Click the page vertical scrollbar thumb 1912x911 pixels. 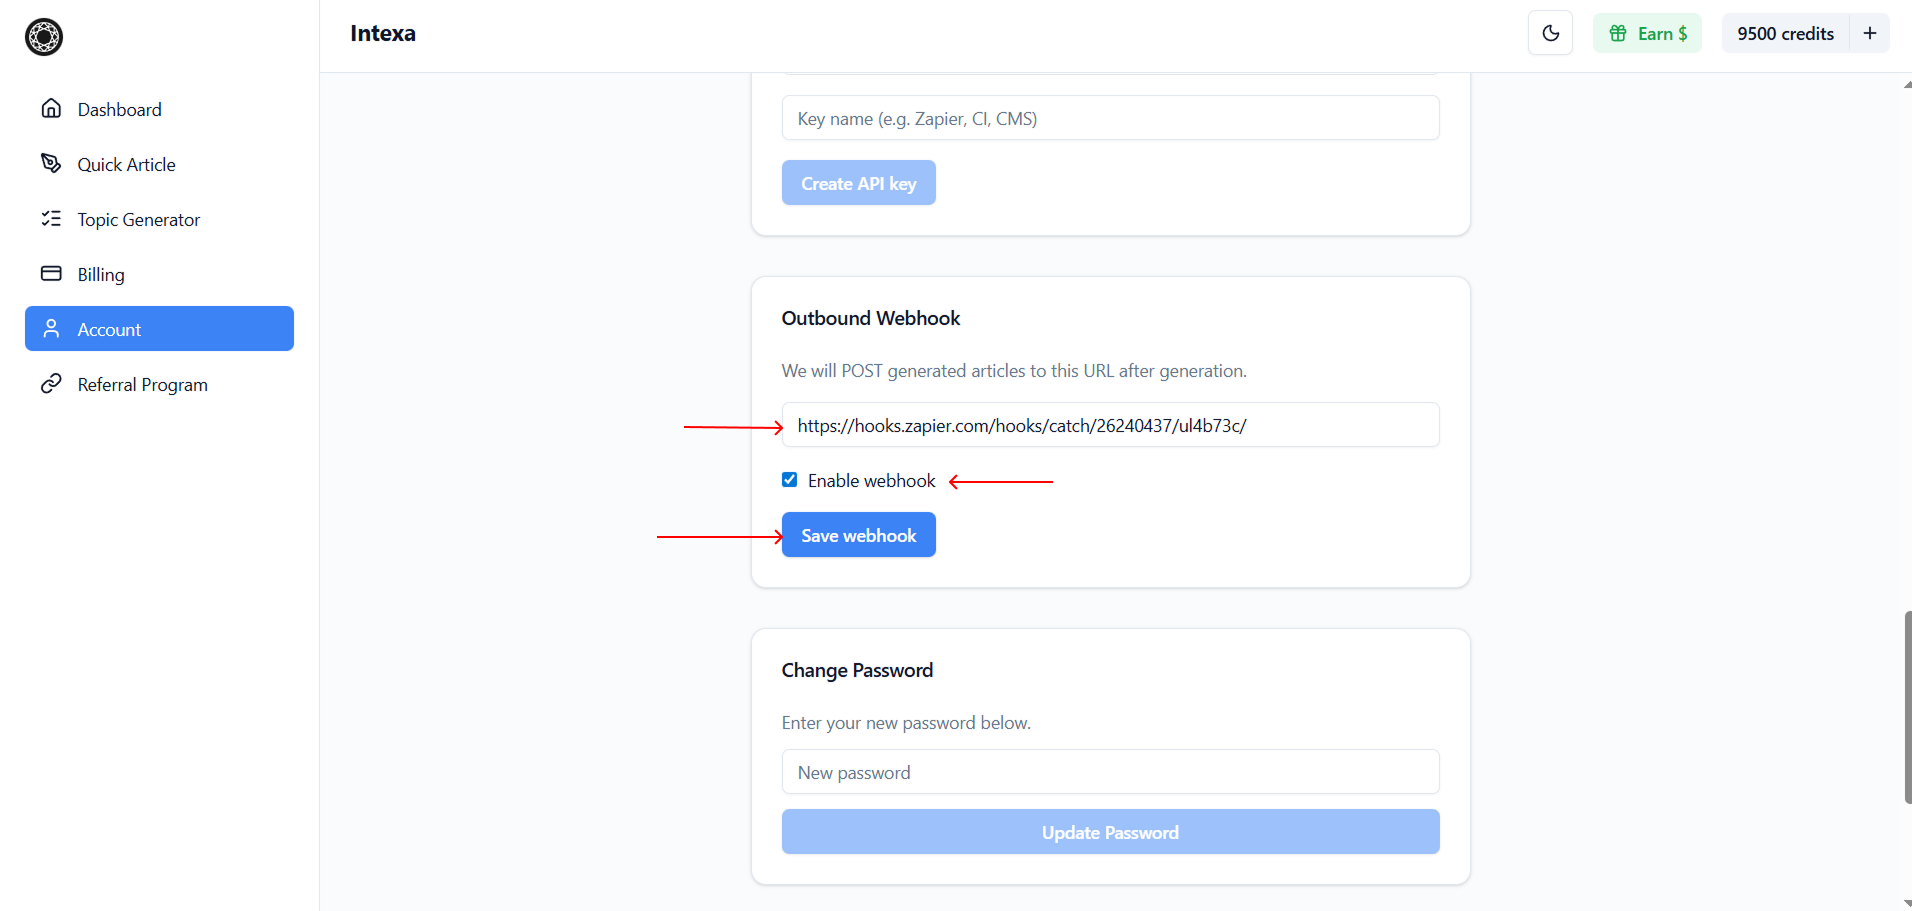click(x=1907, y=706)
